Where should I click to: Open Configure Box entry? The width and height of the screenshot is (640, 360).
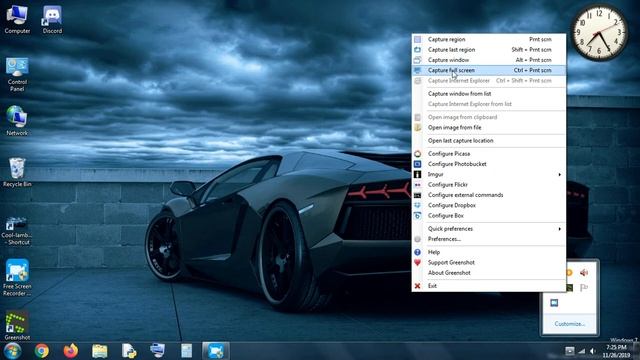point(489,216)
